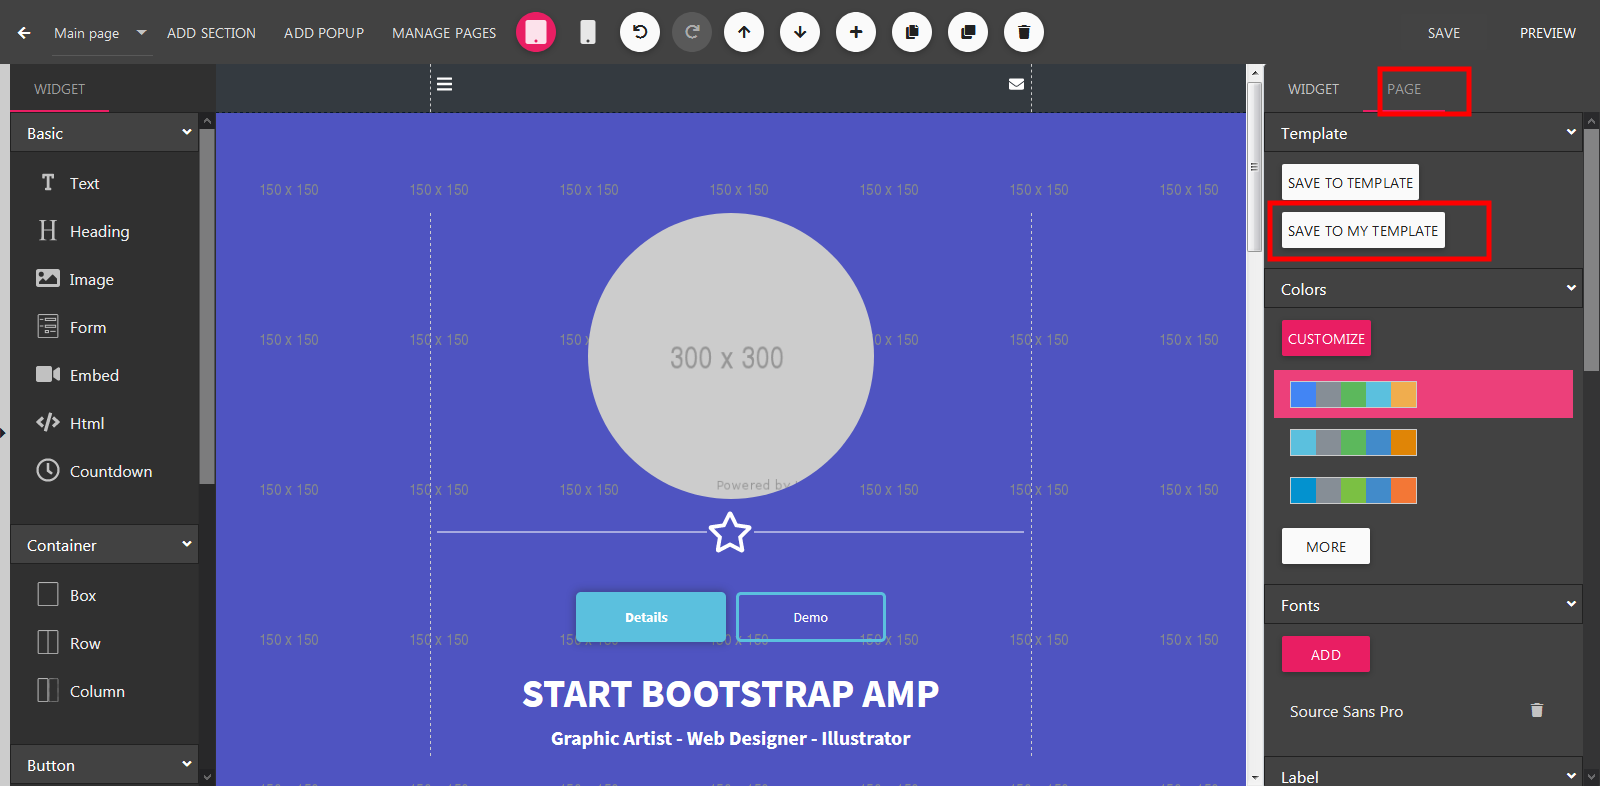Click the START BOOTSTRAP AMP heading
Viewport: 1600px width, 786px height.
point(730,694)
